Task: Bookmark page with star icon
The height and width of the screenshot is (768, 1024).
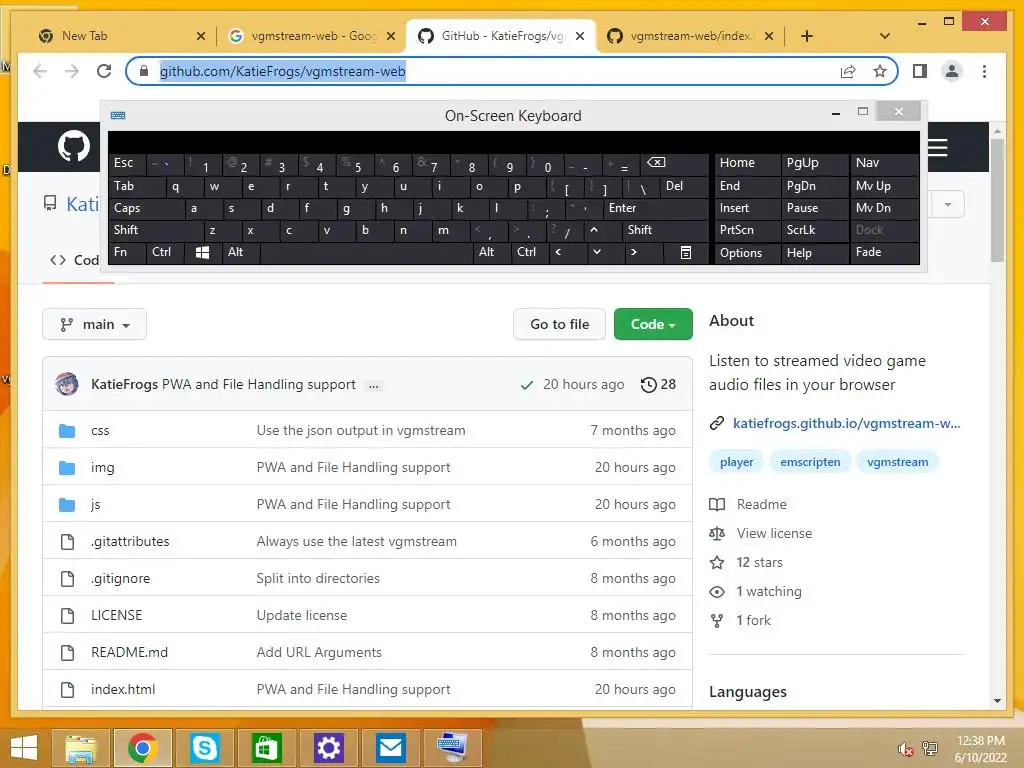Action: point(880,71)
